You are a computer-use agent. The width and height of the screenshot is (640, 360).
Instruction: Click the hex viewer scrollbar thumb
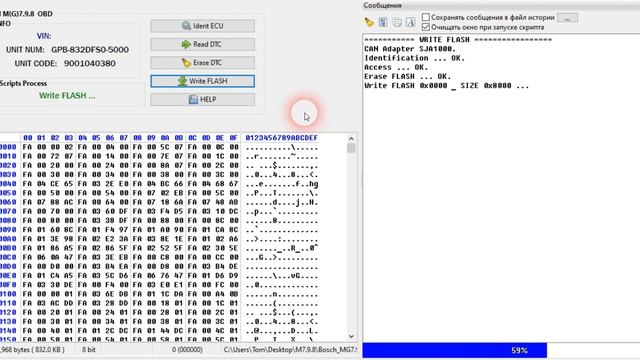[351, 148]
